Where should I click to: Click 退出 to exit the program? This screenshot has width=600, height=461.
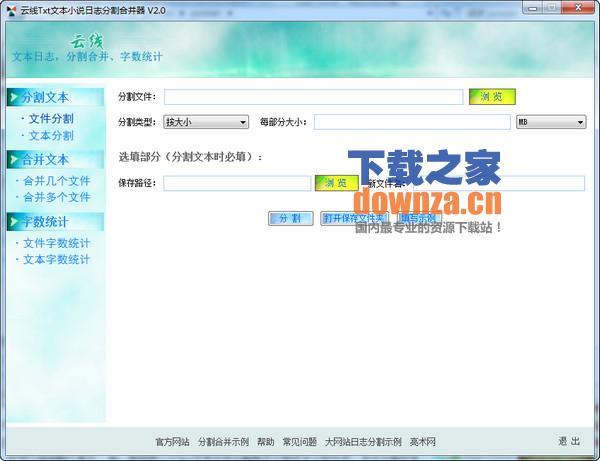pos(569,441)
